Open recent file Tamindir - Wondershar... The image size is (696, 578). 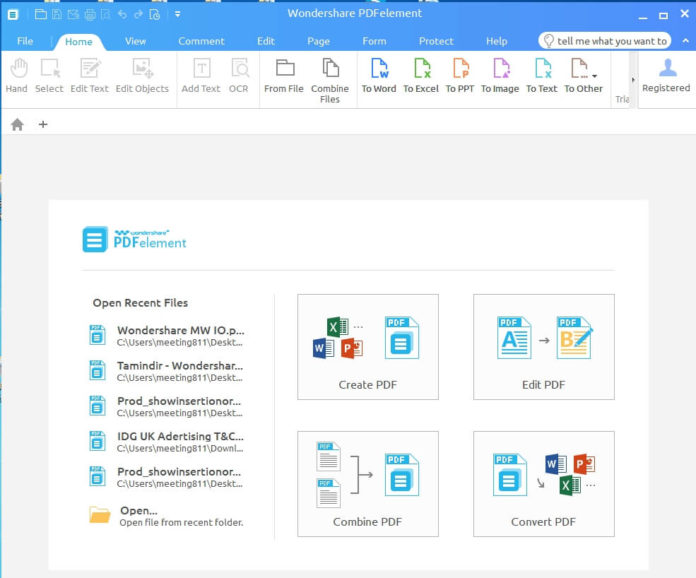pyautogui.click(x=167, y=371)
